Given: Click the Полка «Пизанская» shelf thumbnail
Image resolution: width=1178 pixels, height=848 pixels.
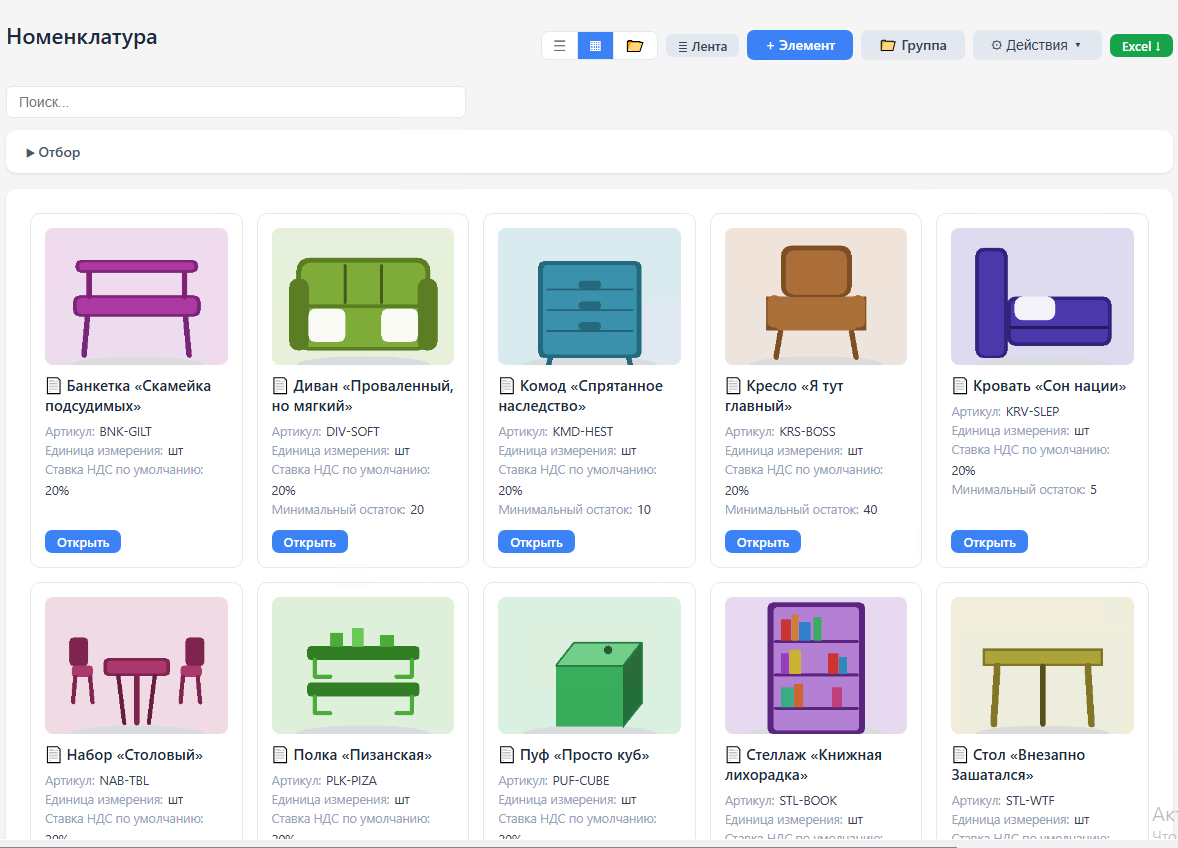Looking at the screenshot, I should click(363, 665).
